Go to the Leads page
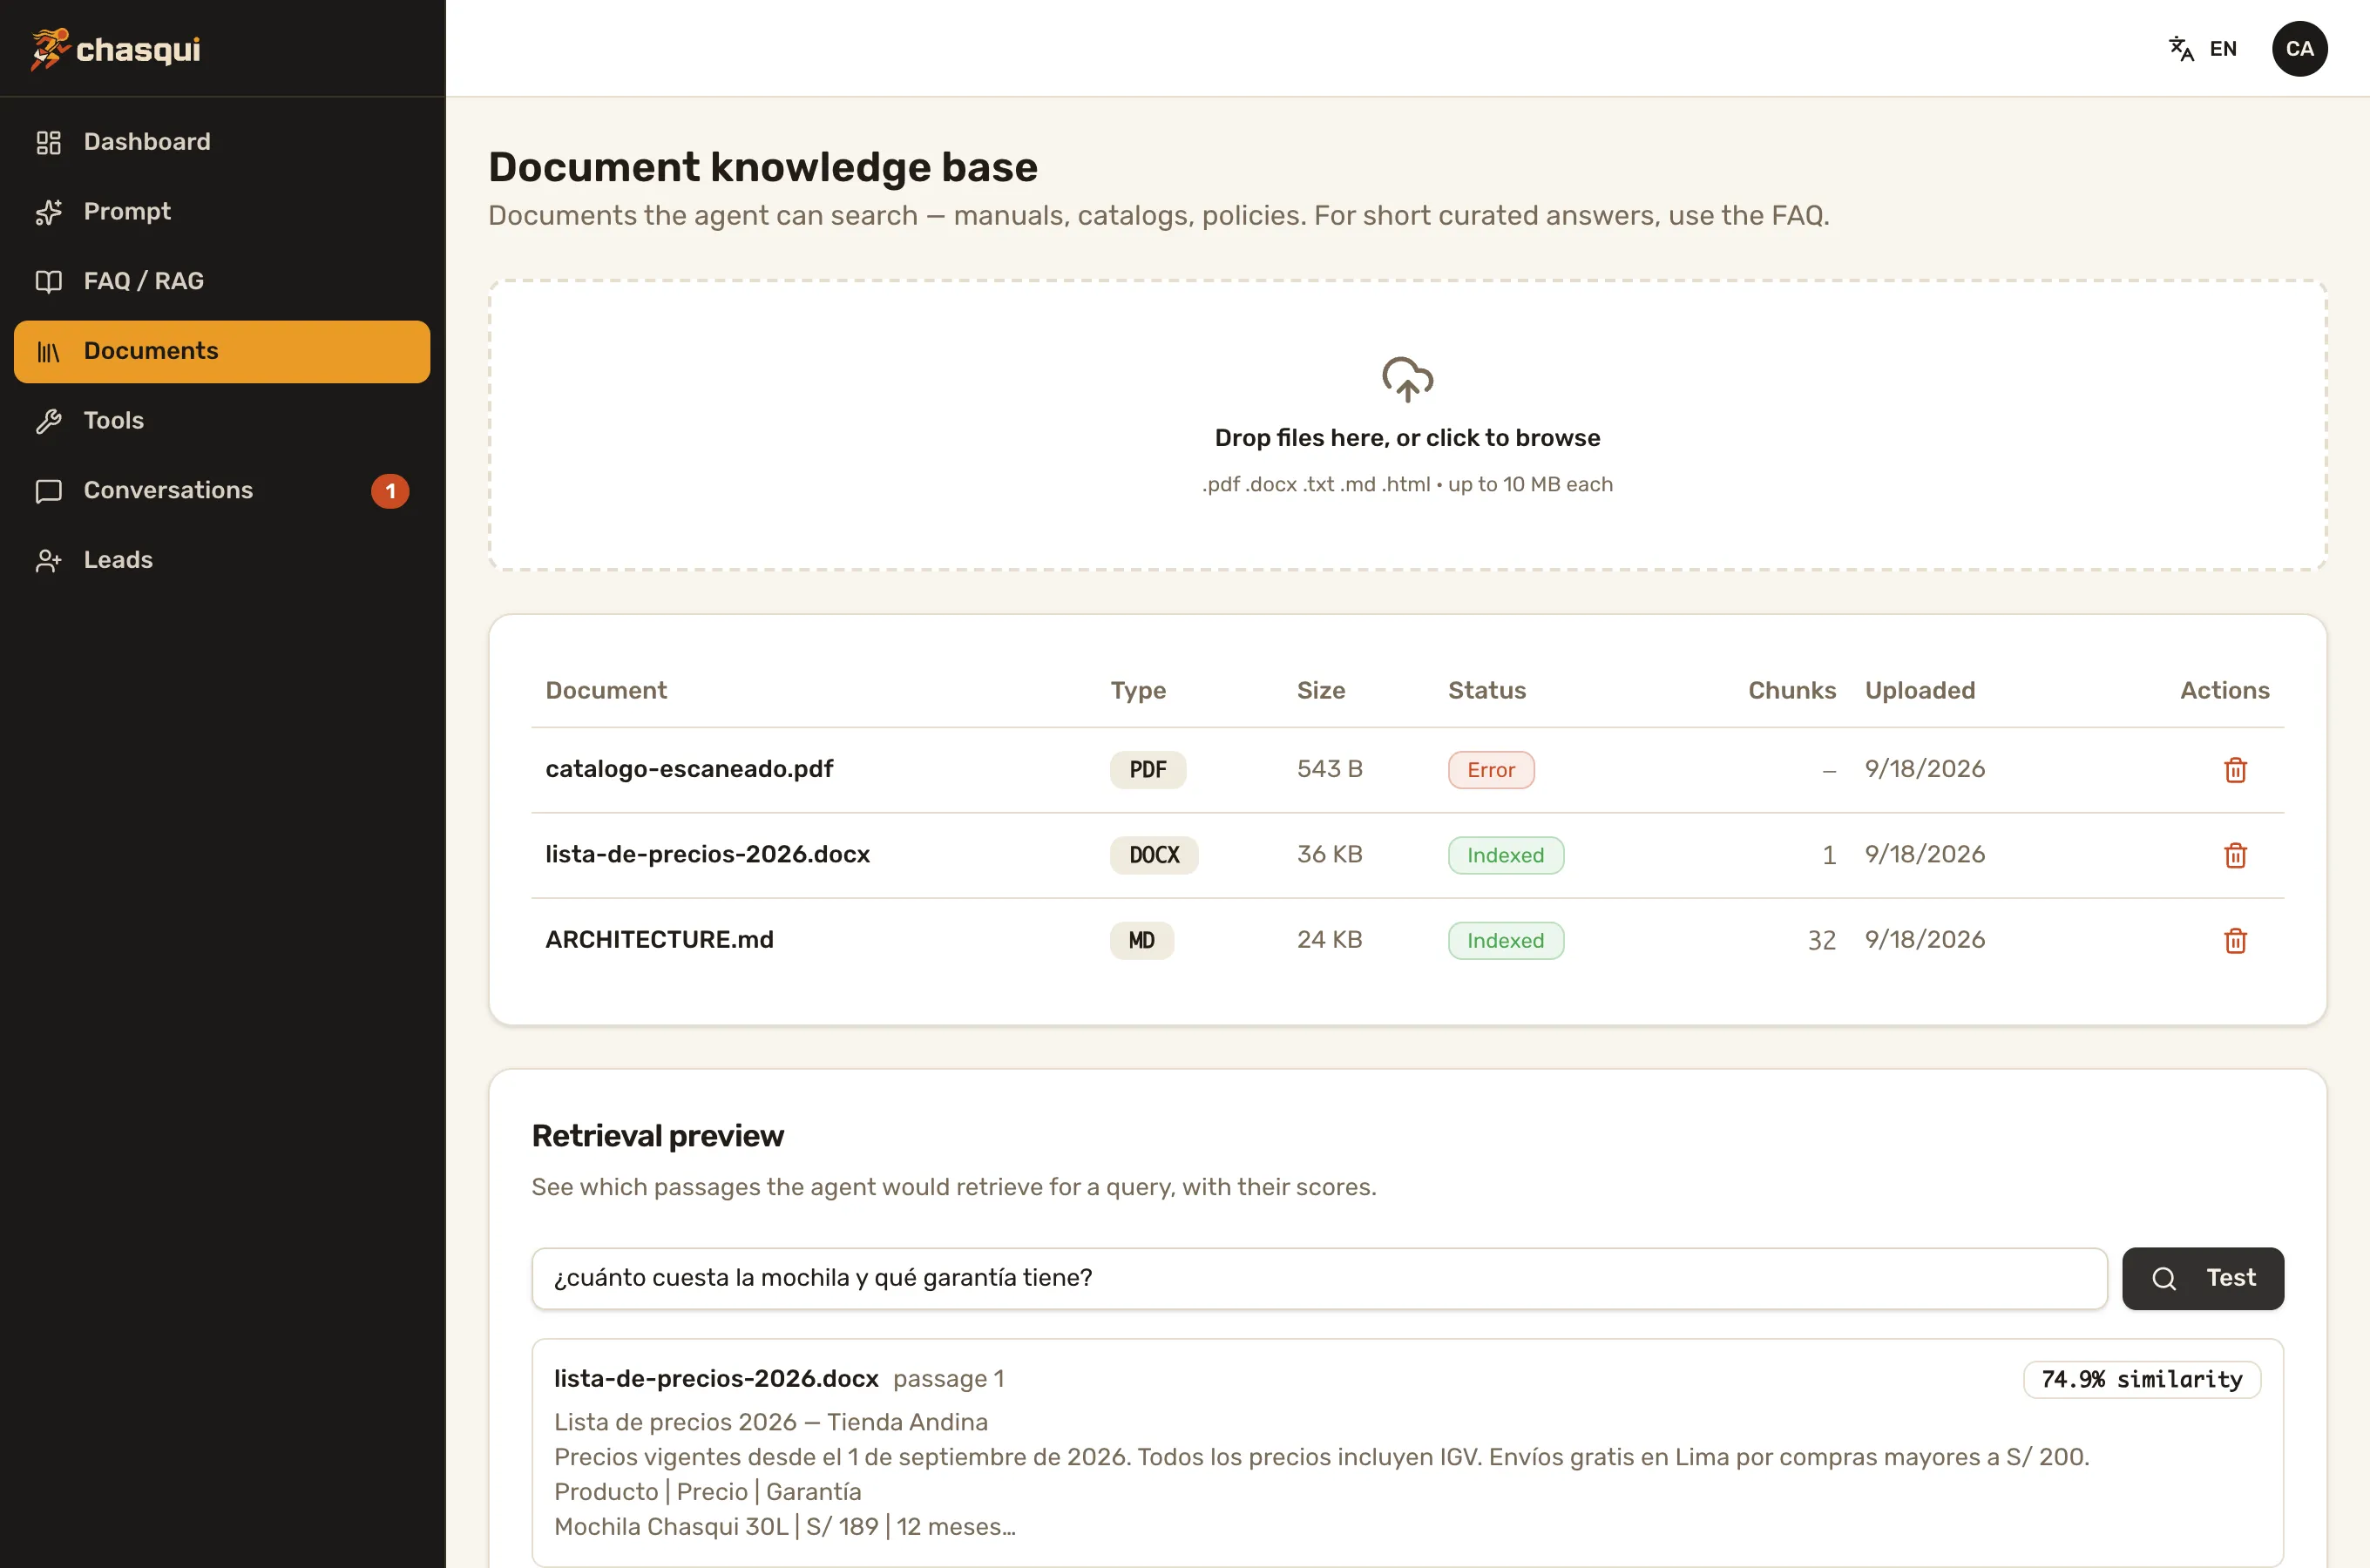Viewport: 2370px width, 1568px height. [222, 560]
